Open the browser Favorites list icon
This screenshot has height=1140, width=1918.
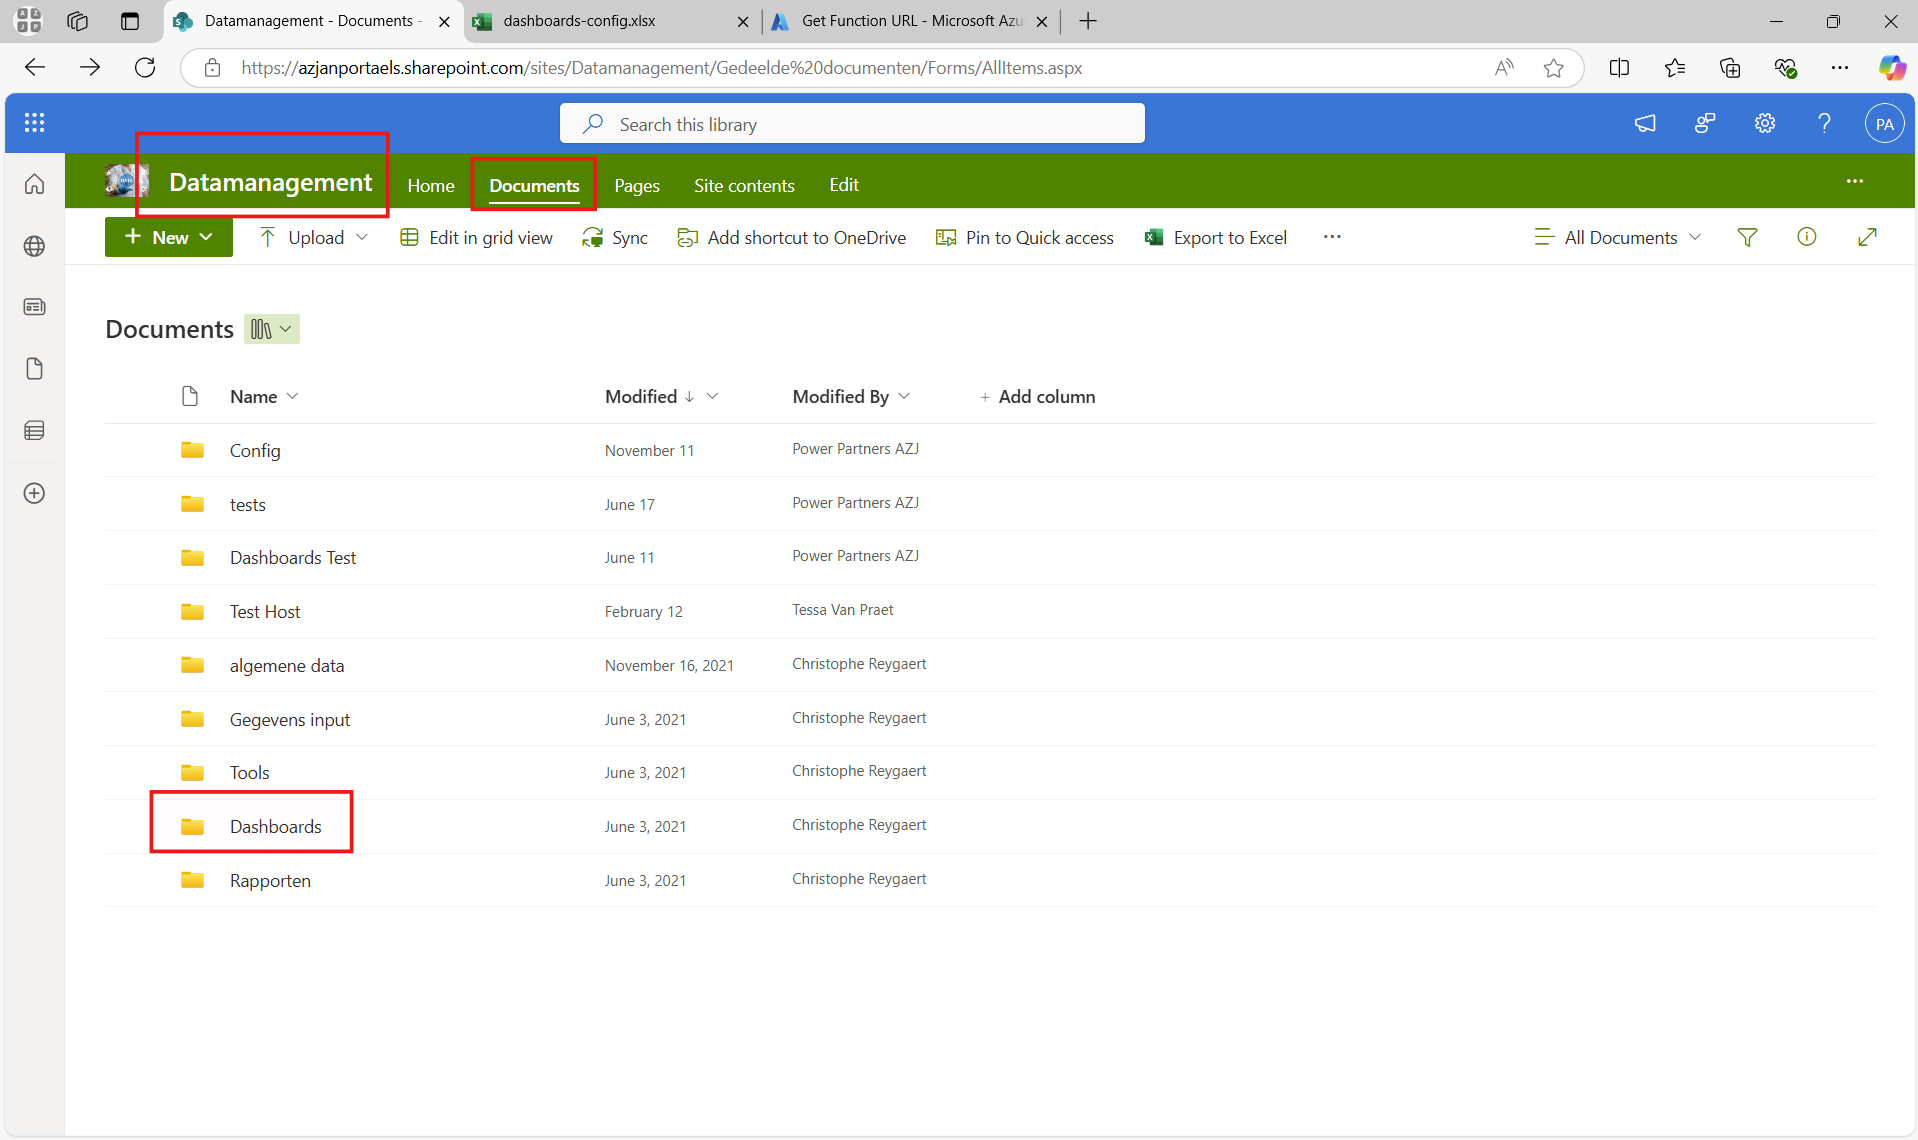click(x=1675, y=68)
